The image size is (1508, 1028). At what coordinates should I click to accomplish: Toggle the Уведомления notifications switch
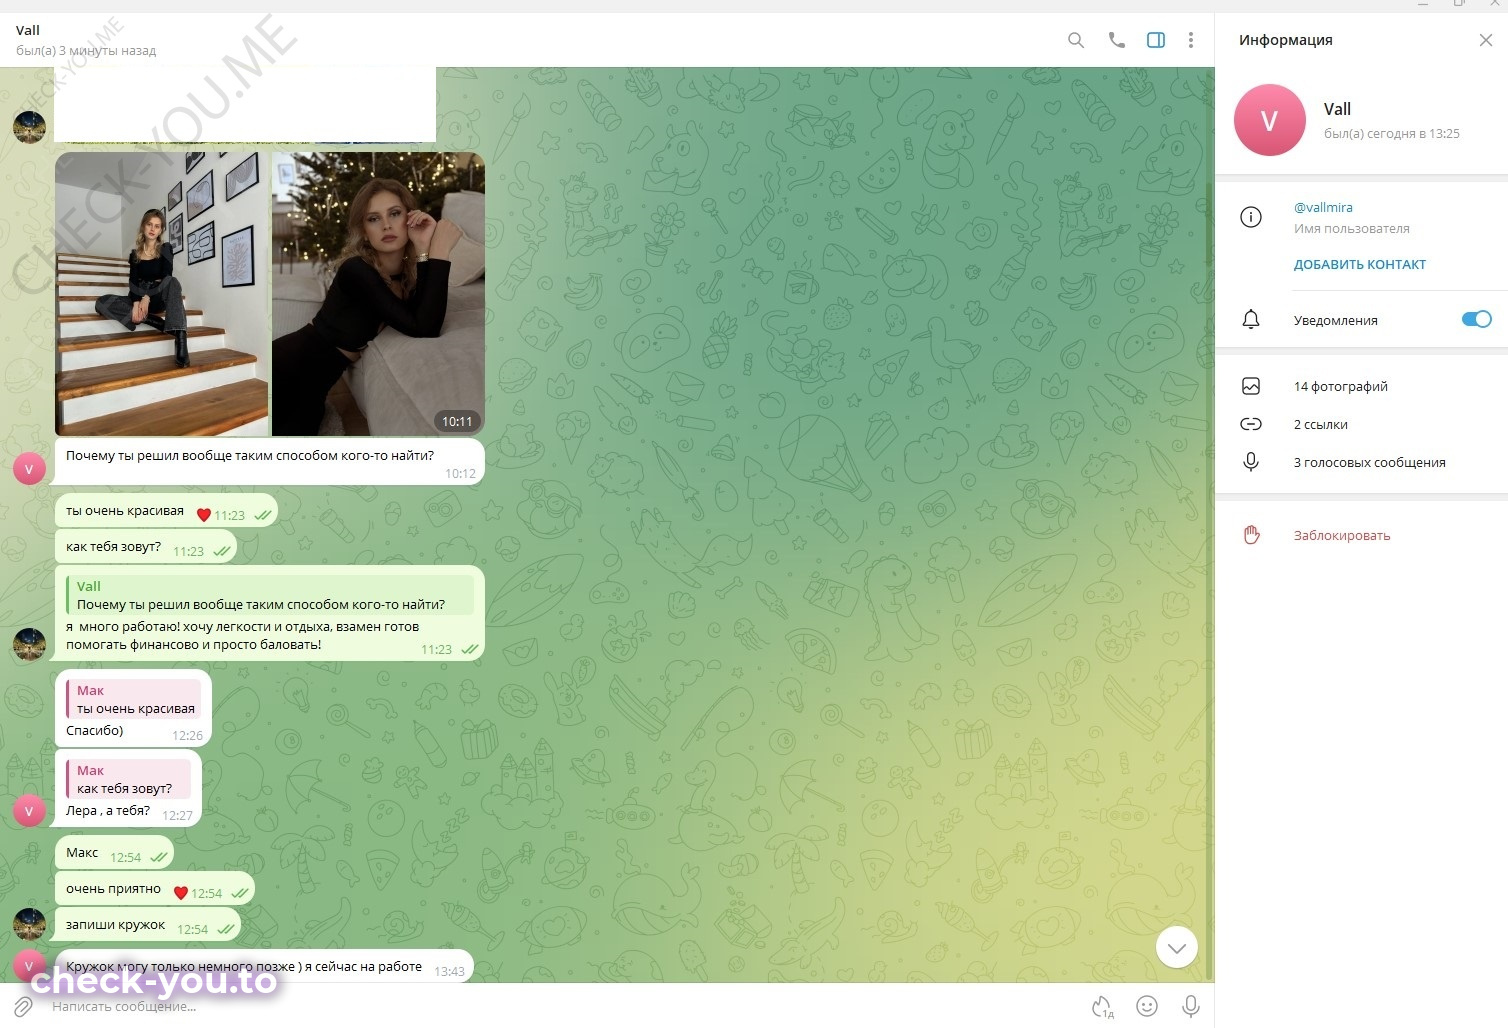pos(1476,320)
